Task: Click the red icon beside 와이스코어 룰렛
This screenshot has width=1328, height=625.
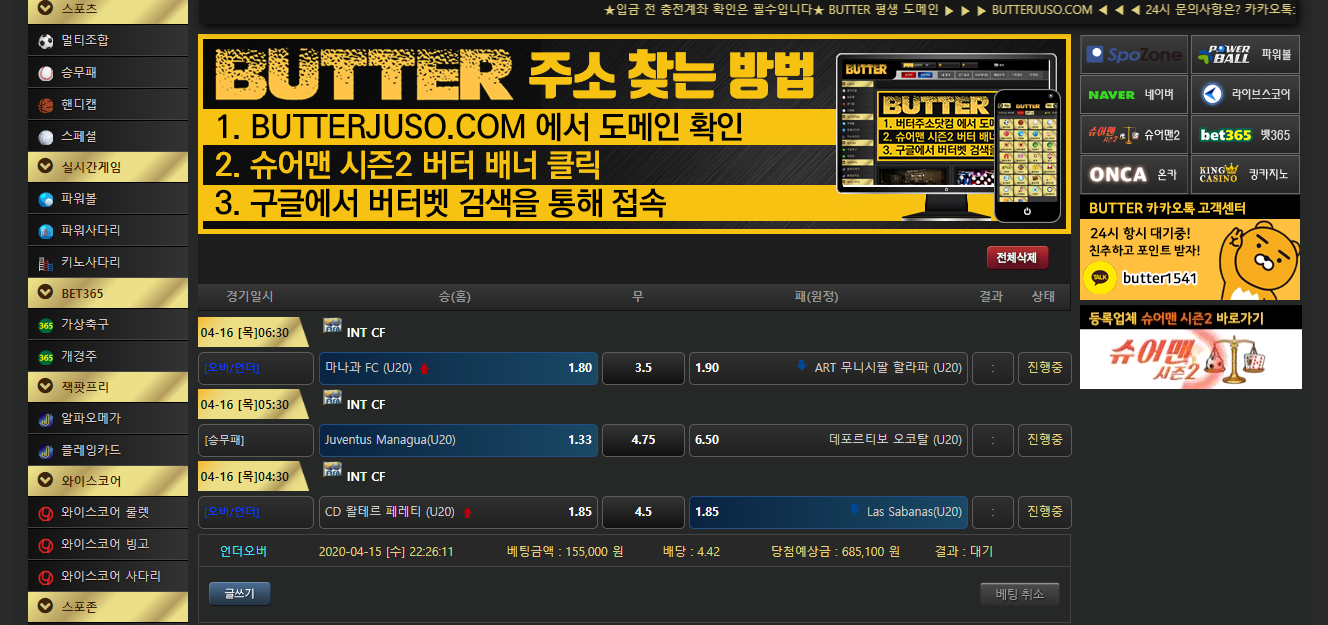Action: click(x=46, y=513)
